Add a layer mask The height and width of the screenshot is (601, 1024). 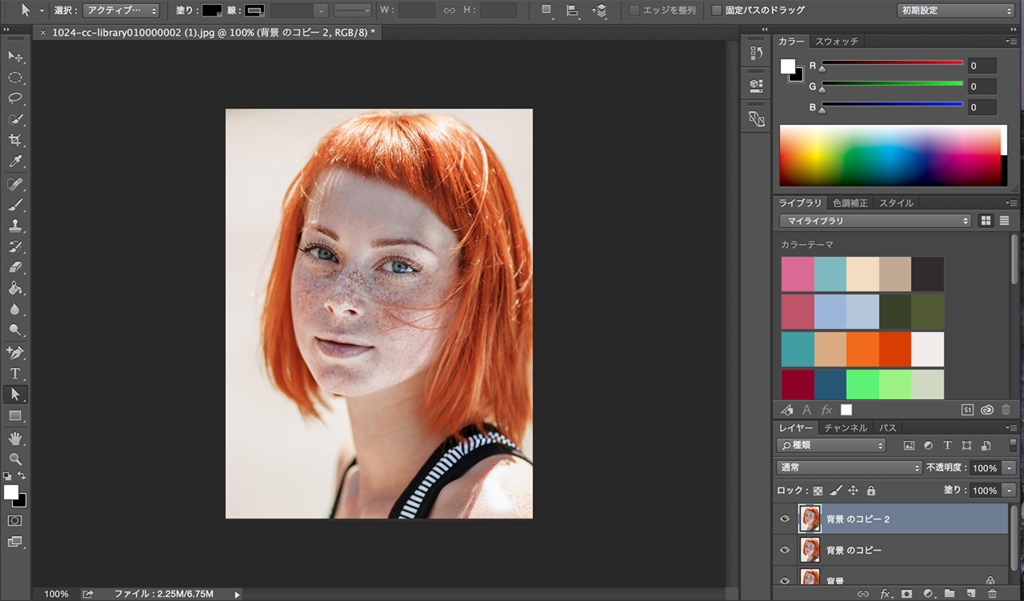[906, 594]
